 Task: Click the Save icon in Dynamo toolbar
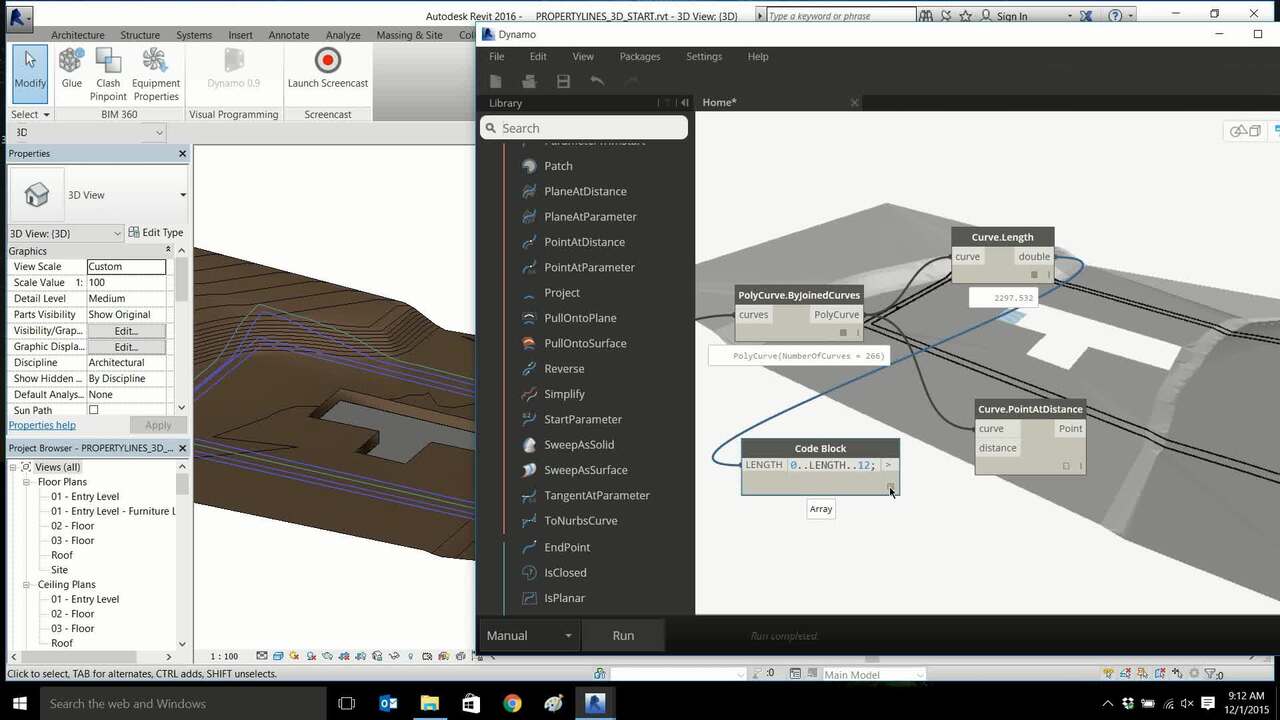click(563, 81)
